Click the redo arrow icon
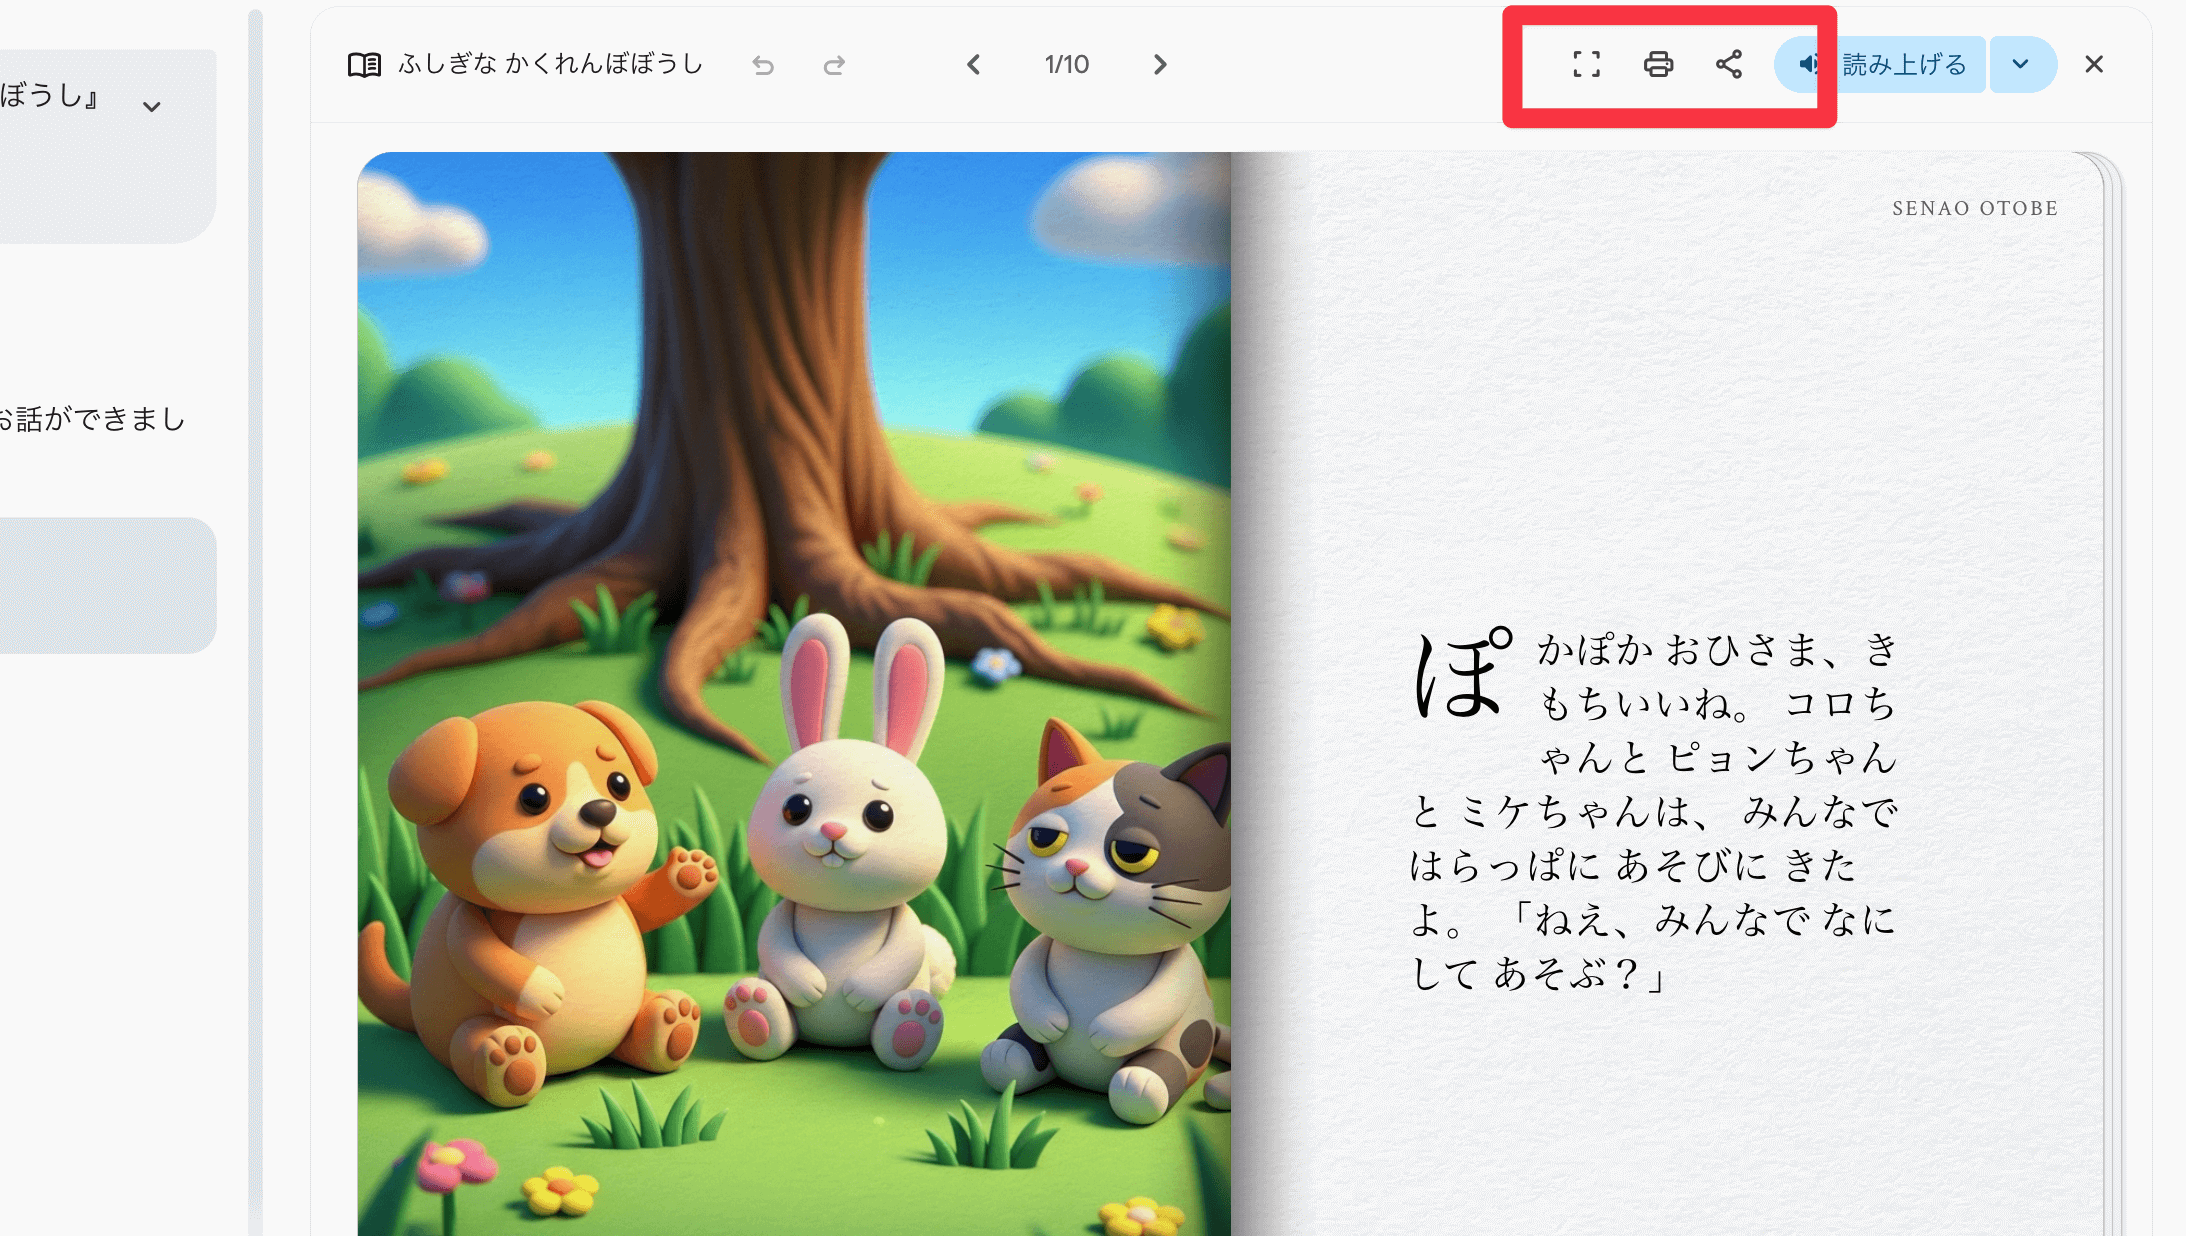 834,65
